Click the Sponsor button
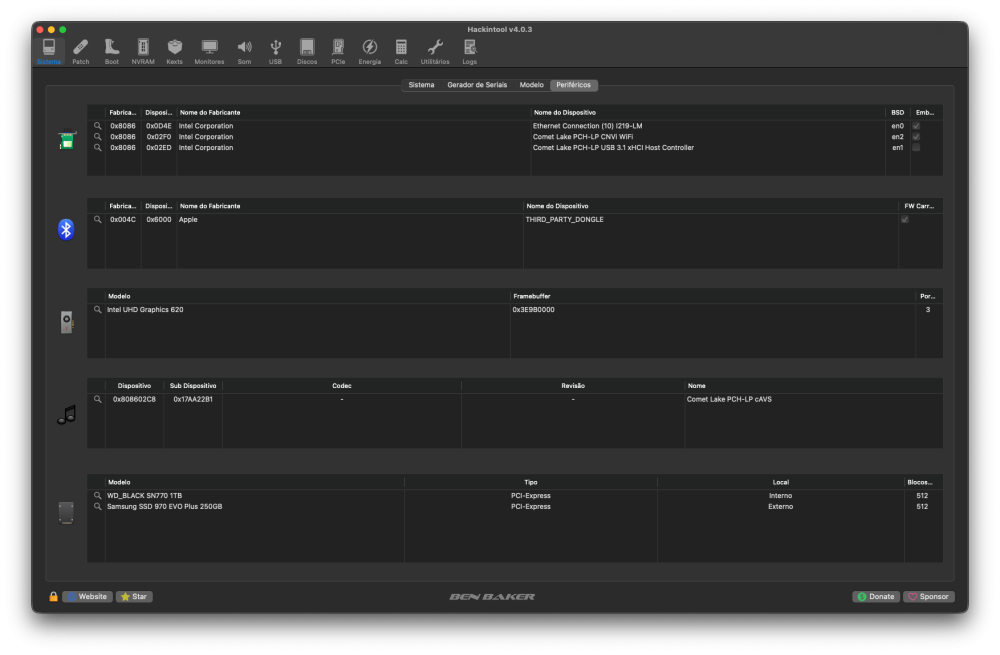Screen dimensions: 1000x655 (929, 596)
